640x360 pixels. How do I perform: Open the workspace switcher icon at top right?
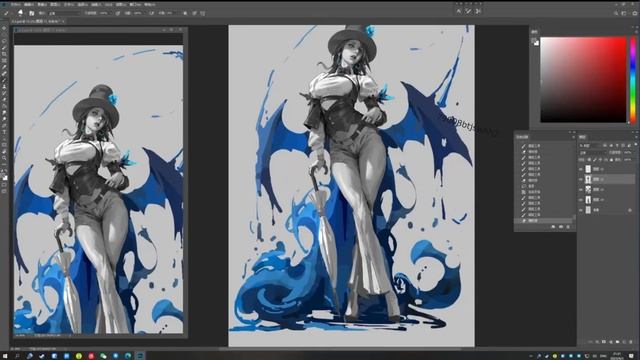pos(624,13)
